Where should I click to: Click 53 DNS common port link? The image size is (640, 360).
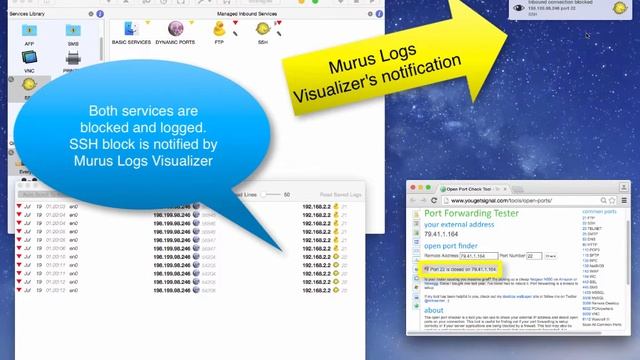coord(589,240)
